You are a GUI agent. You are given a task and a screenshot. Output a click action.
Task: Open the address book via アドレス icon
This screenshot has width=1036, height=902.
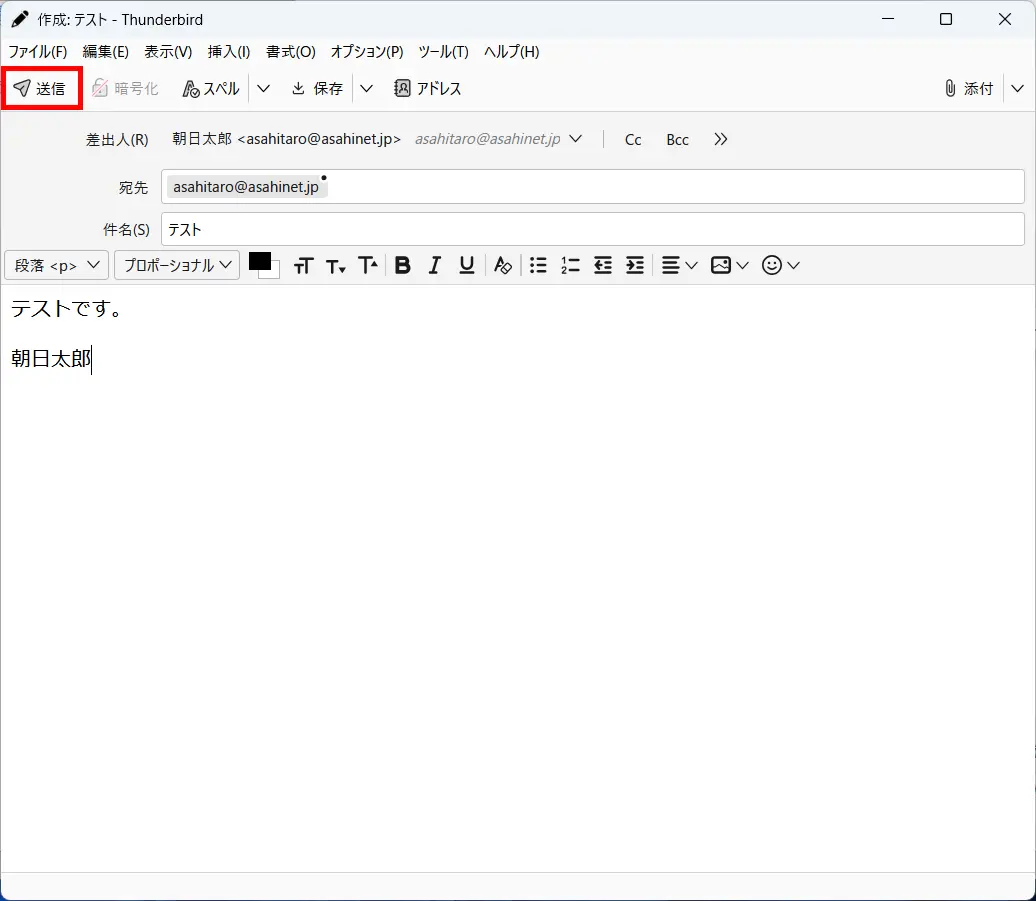point(428,88)
